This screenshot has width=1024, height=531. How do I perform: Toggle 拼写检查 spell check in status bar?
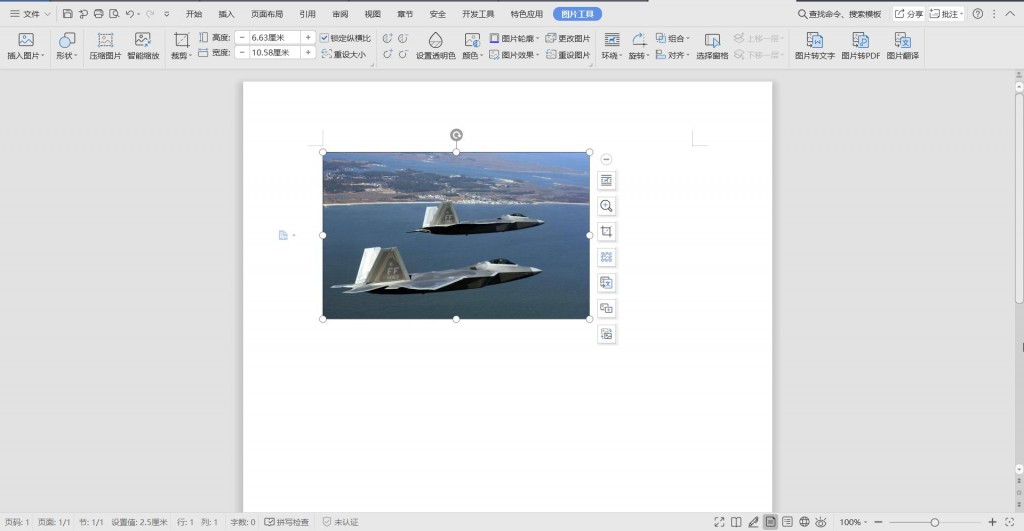tap(287, 522)
